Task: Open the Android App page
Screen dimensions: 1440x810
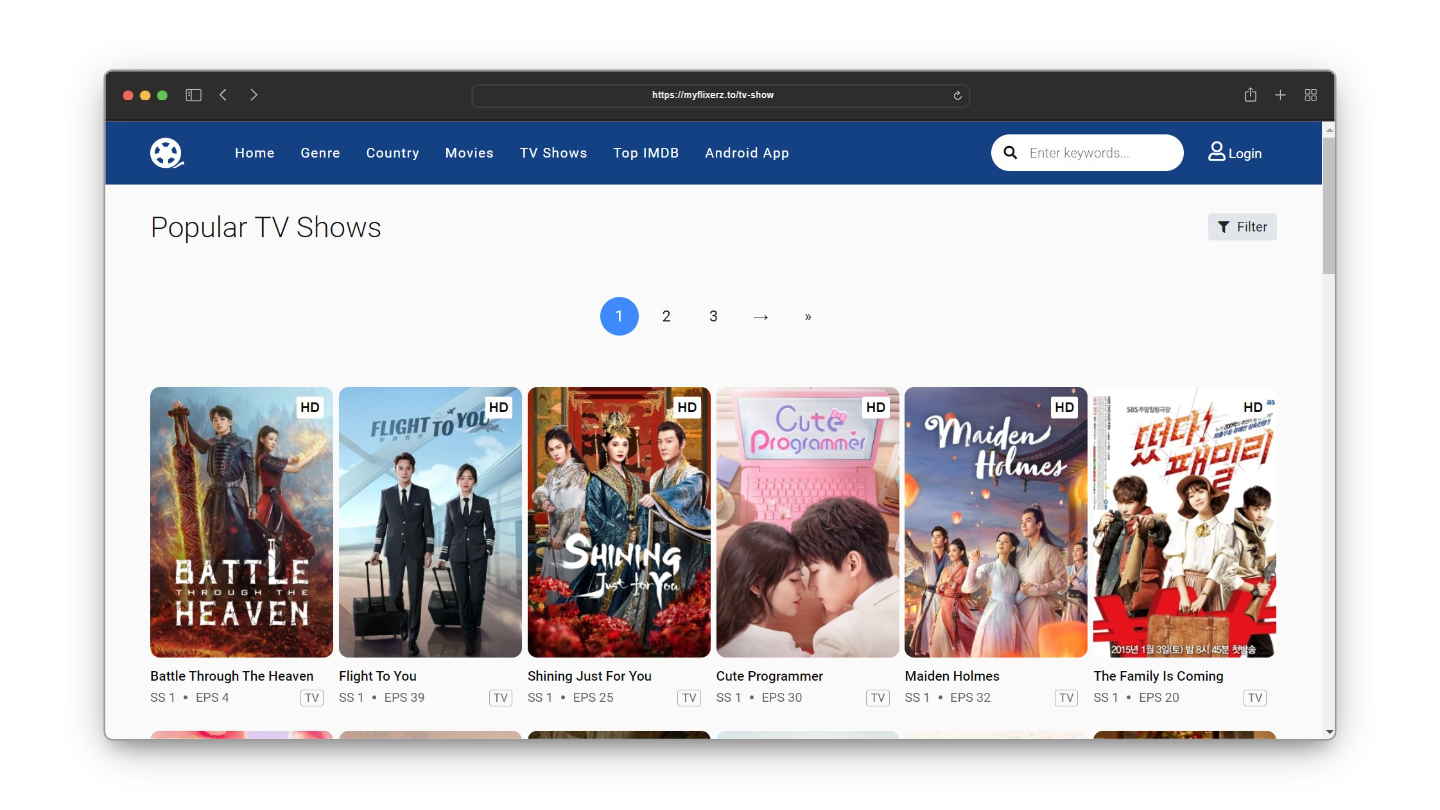Action: click(747, 153)
